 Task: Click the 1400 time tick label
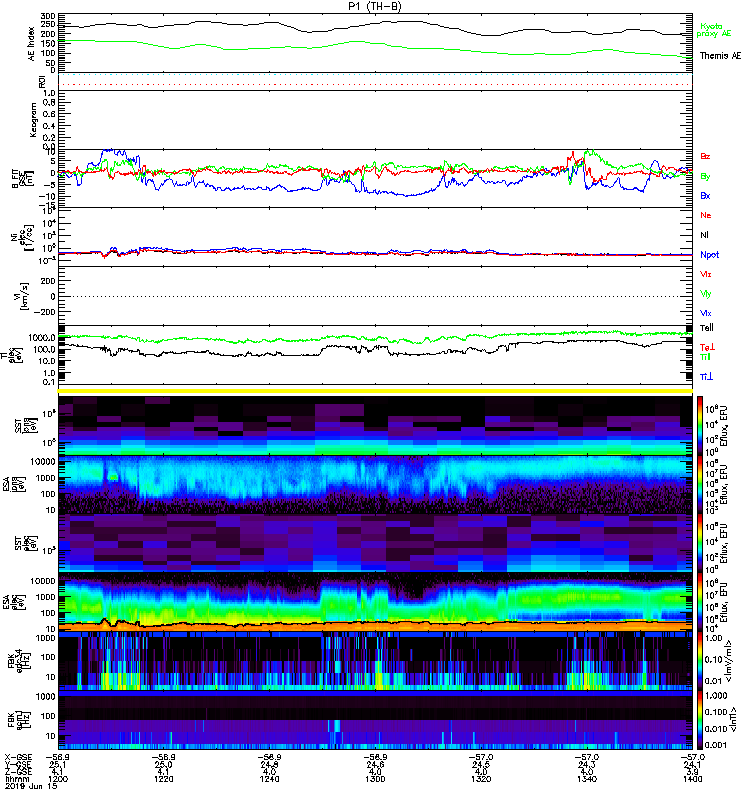coord(692,779)
